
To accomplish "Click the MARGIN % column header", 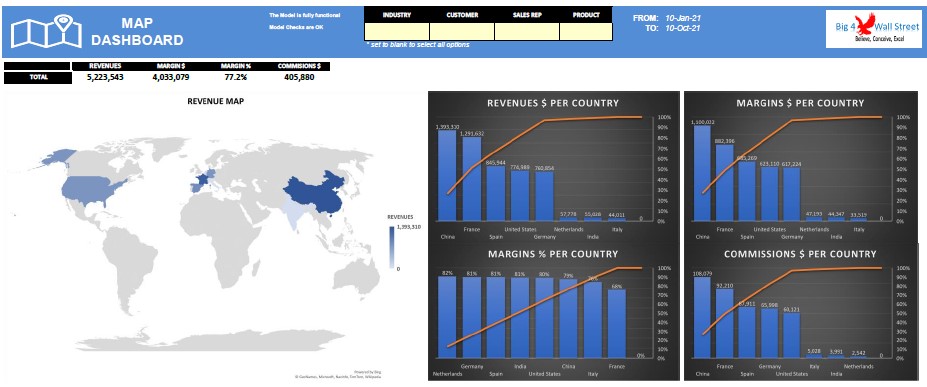I will 236,66.
